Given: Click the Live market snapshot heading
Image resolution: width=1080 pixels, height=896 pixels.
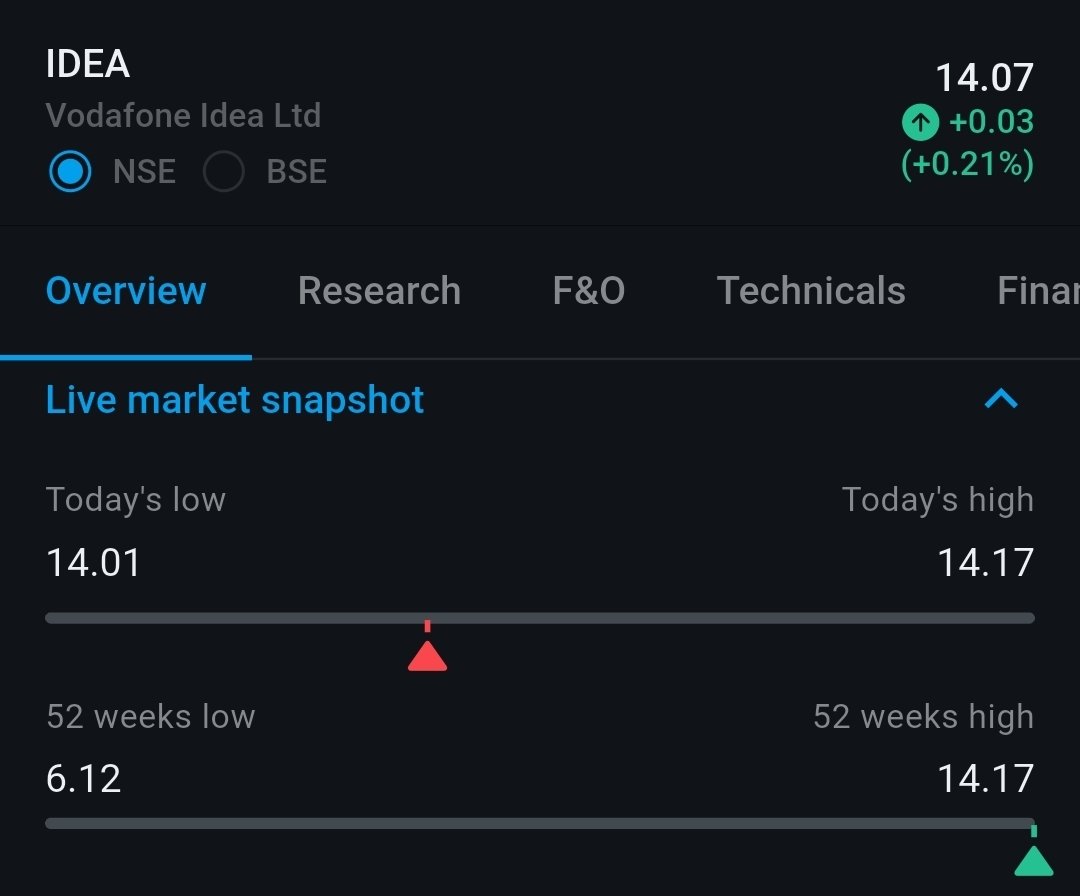Looking at the screenshot, I should [235, 400].
